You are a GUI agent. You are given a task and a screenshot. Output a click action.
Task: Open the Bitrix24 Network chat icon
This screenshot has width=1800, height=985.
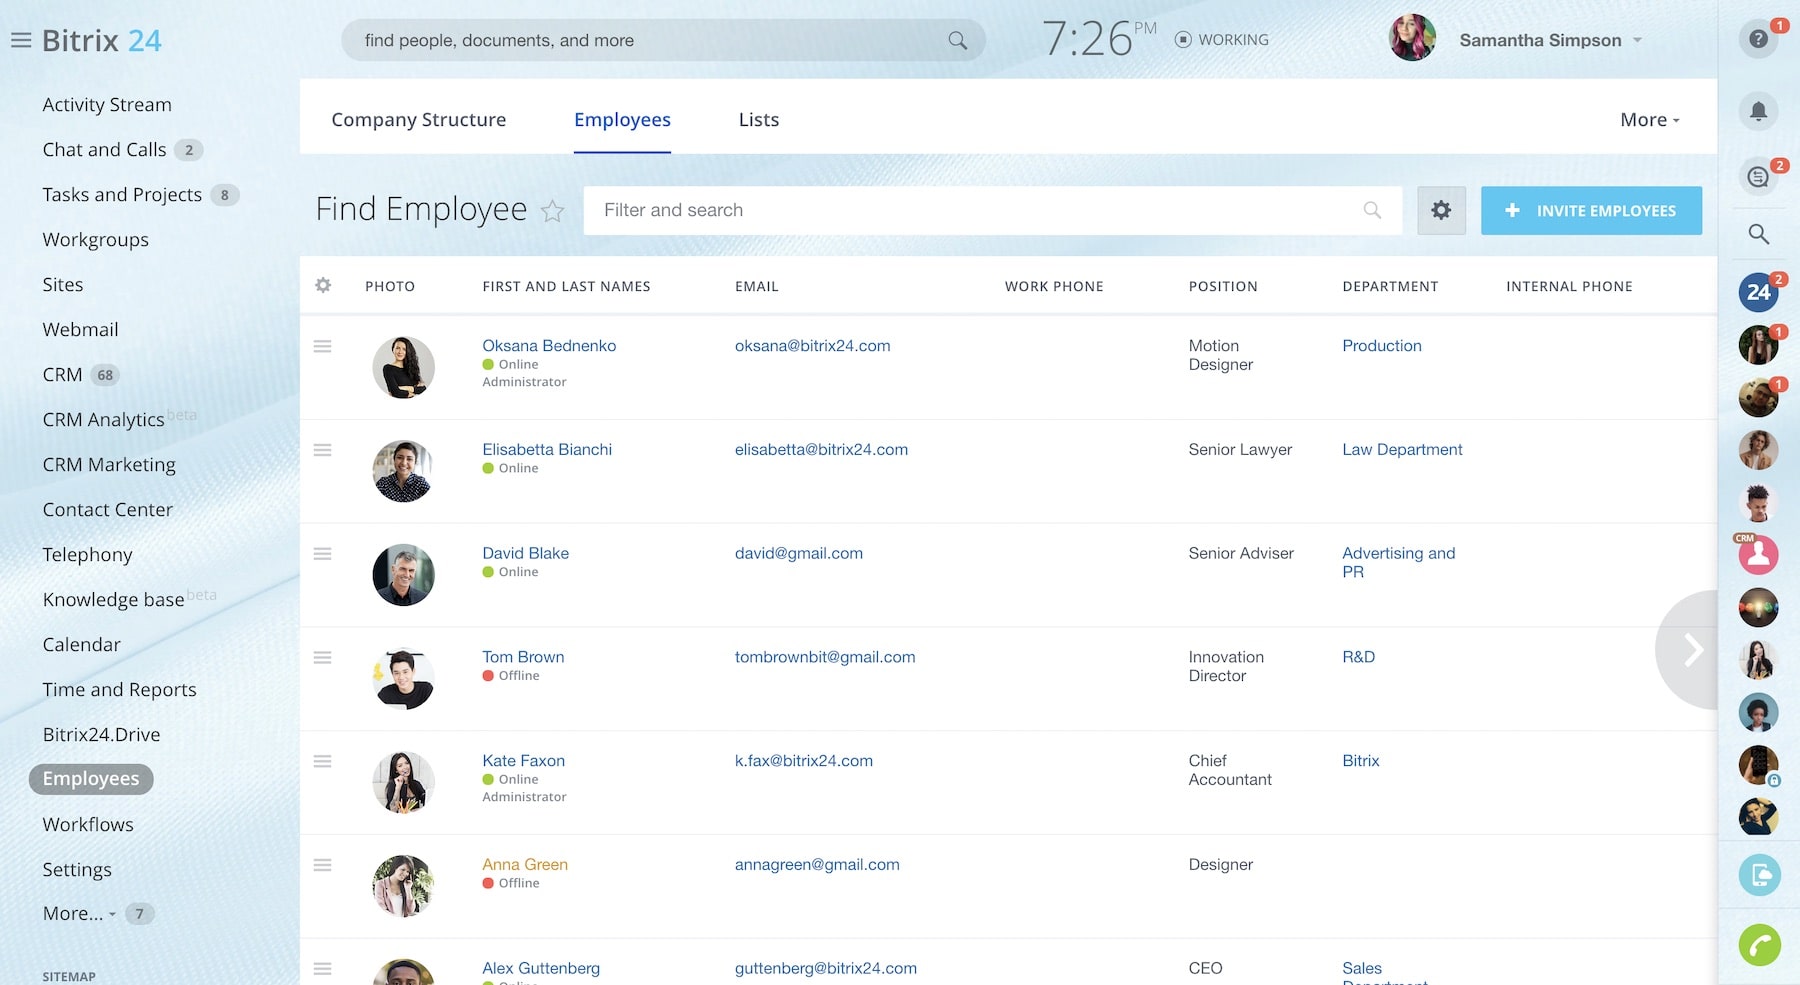point(1758,292)
